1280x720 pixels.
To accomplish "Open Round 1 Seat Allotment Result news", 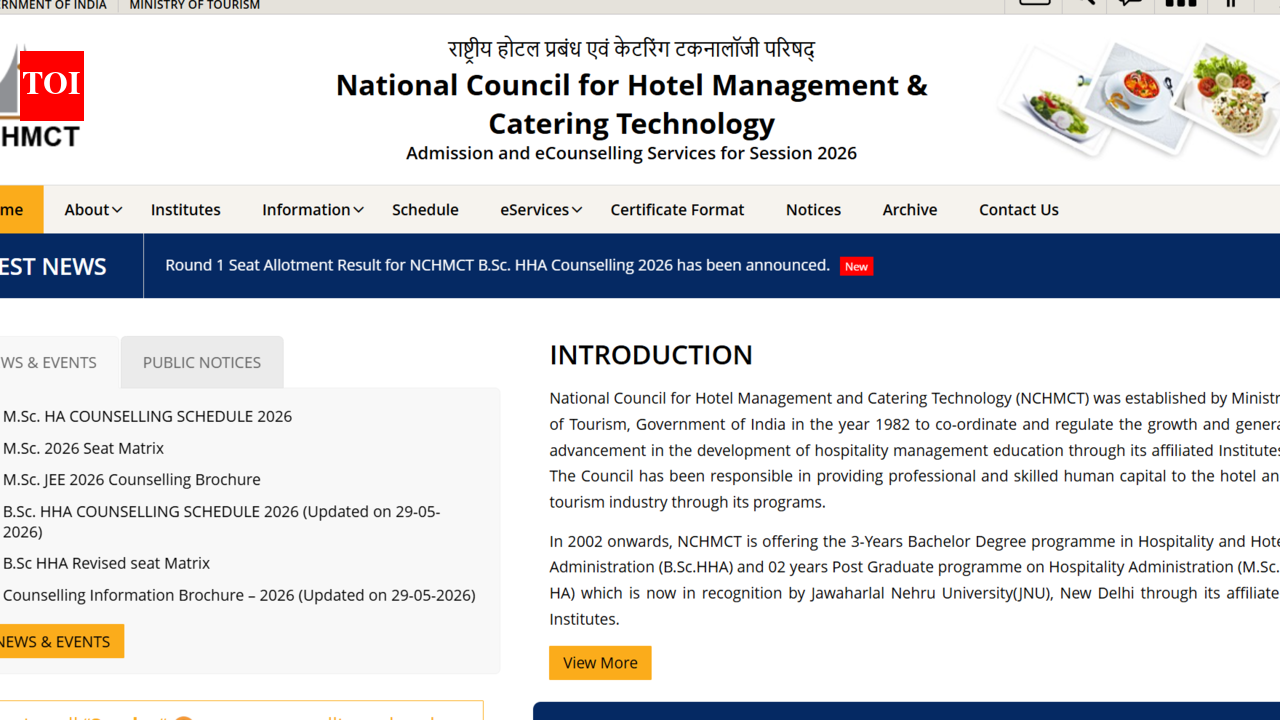I will (x=497, y=265).
